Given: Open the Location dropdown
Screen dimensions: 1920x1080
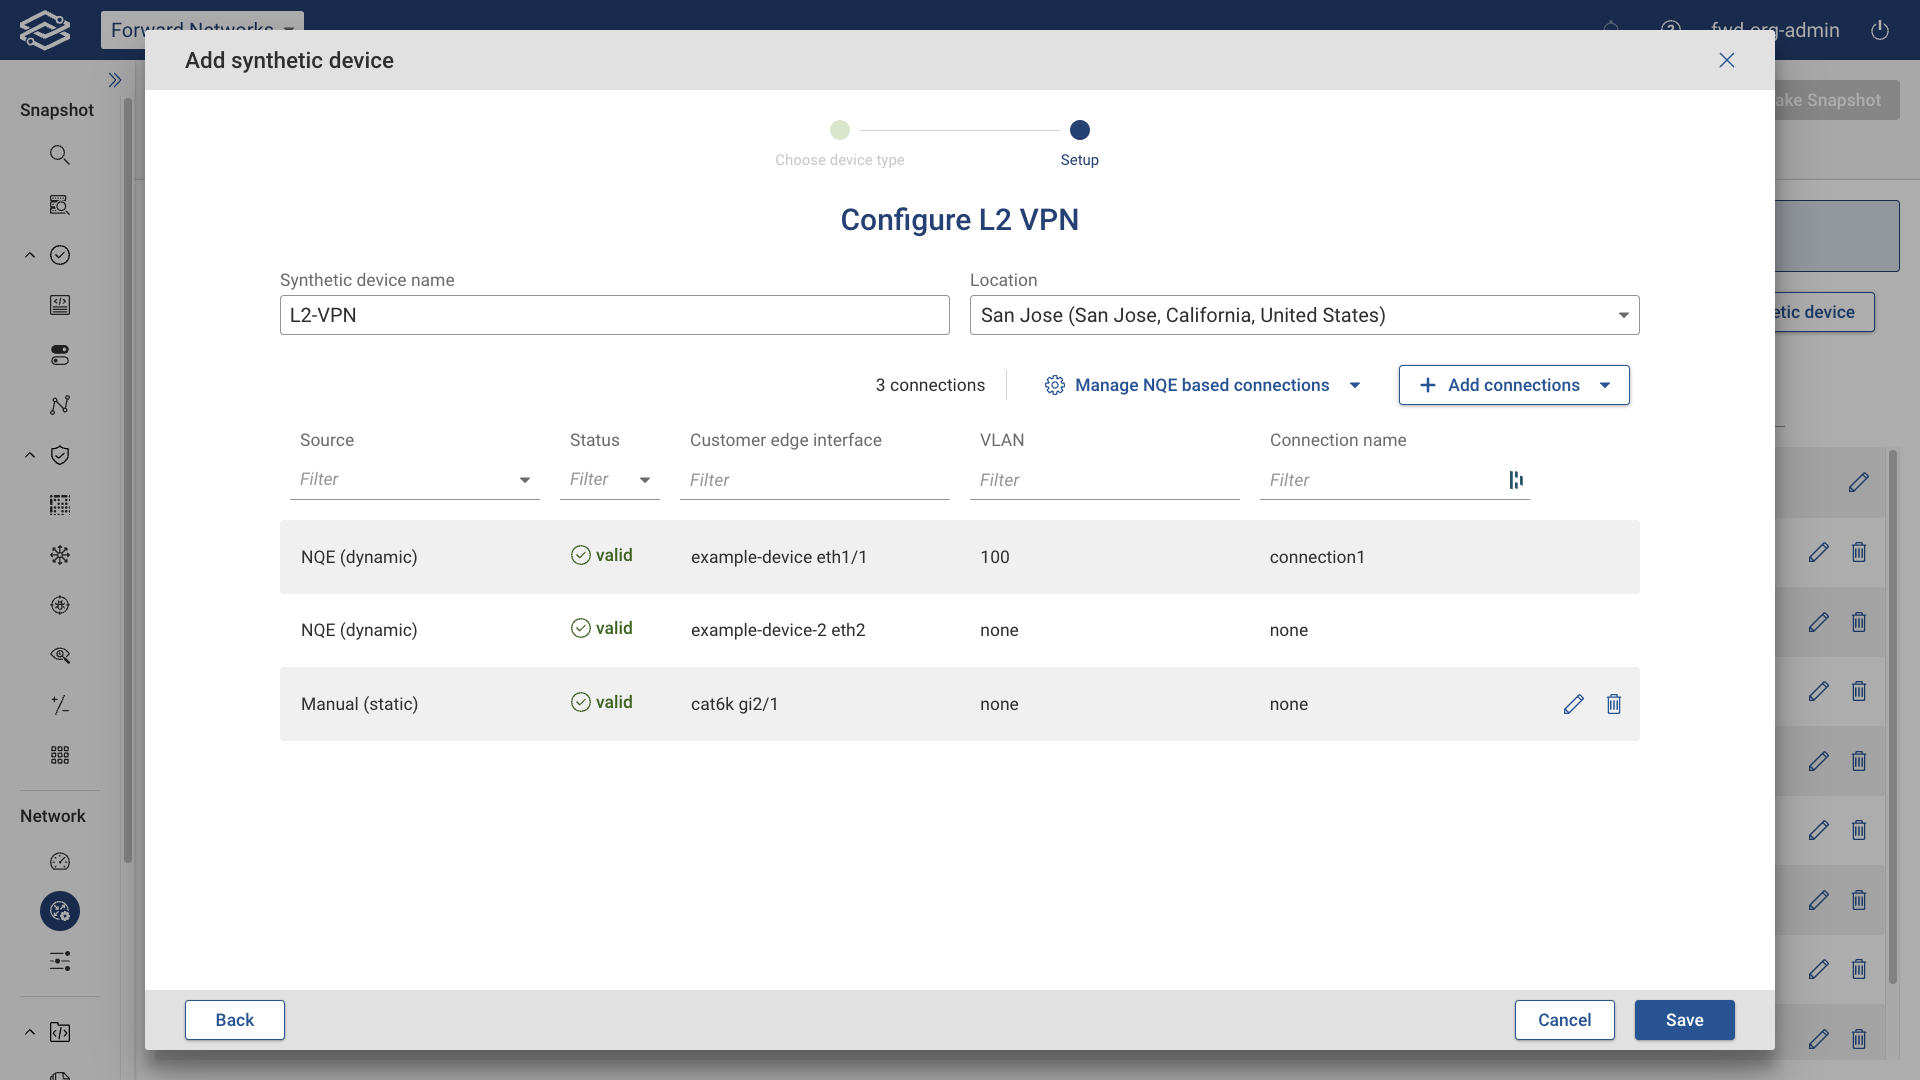Looking at the screenshot, I should pos(1622,315).
